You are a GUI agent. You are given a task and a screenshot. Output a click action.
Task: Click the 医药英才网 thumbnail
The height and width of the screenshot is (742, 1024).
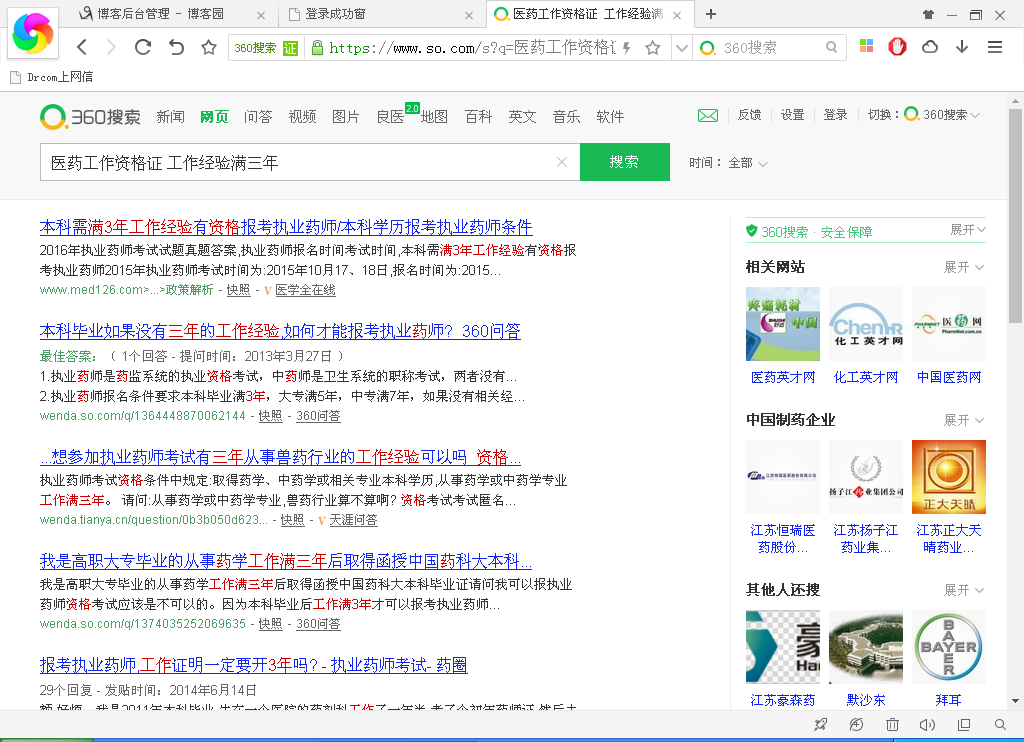pos(783,324)
